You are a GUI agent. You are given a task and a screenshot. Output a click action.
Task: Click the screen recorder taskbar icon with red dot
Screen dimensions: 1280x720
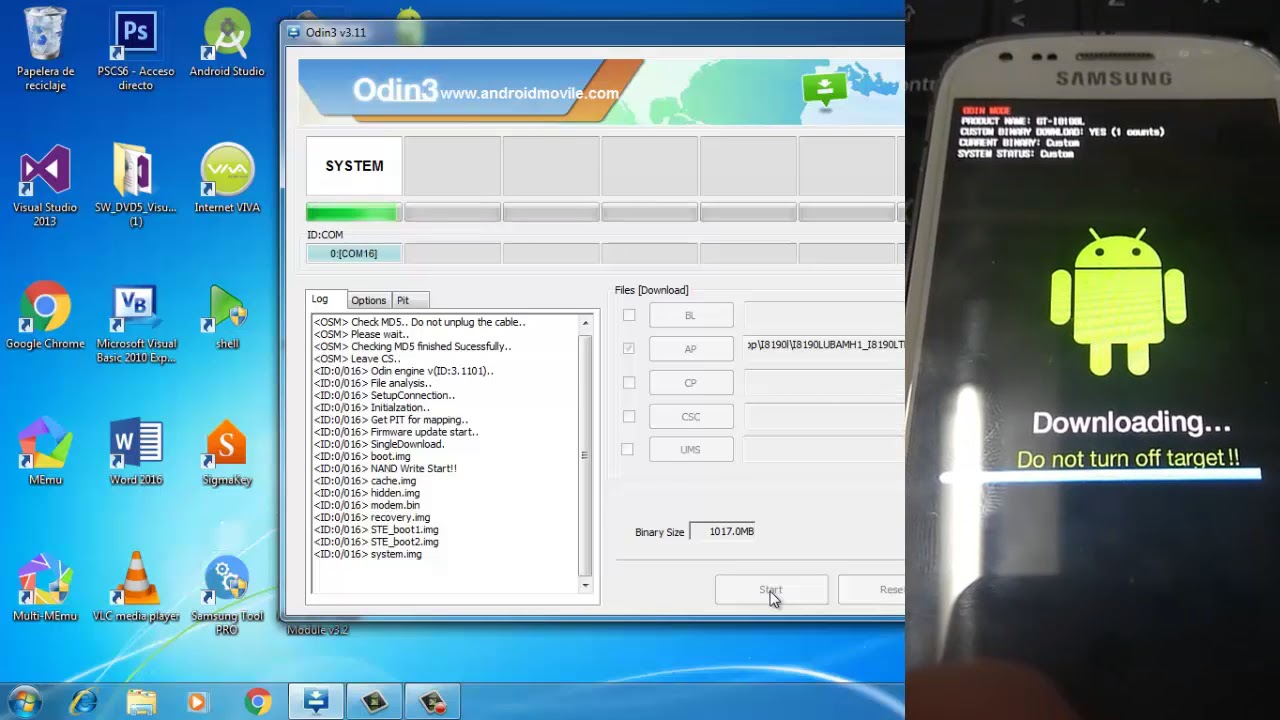click(x=434, y=701)
